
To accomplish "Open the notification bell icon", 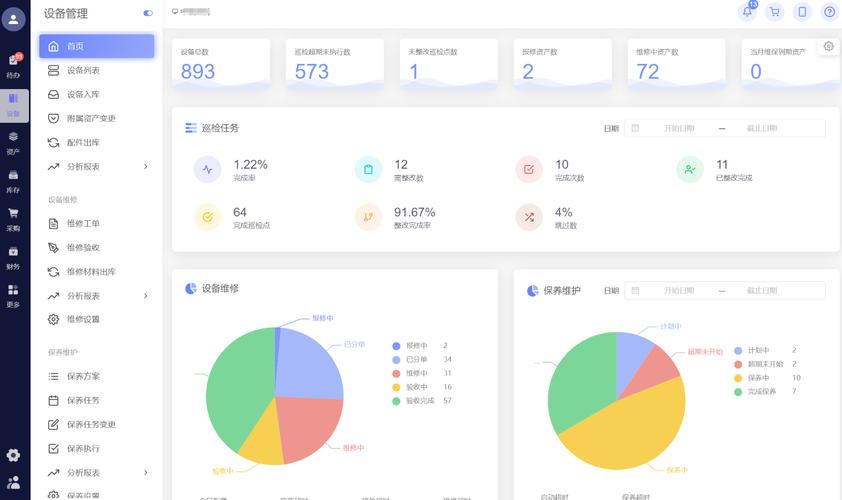I will click(747, 12).
